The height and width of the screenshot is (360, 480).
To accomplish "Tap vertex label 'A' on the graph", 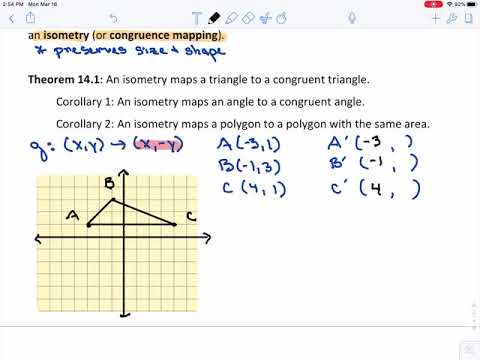I will (x=73, y=215).
